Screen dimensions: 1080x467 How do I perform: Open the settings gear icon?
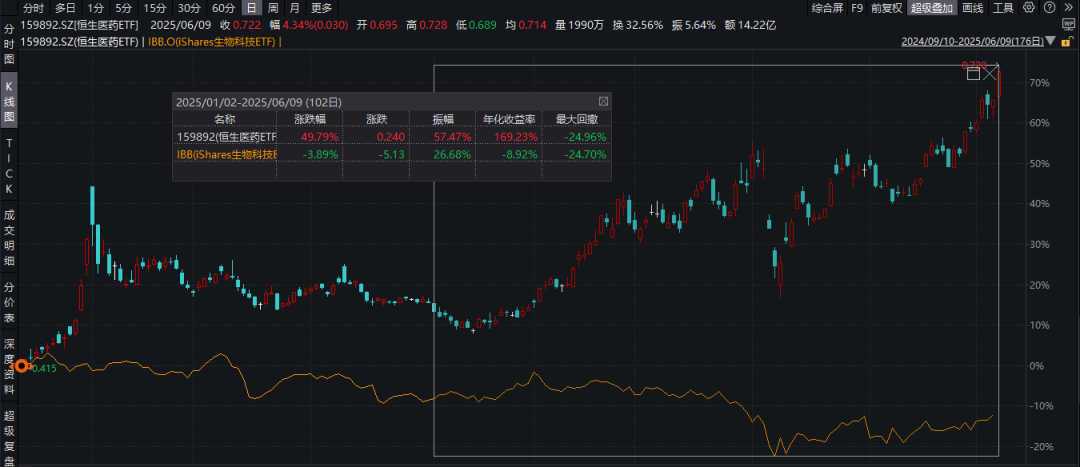(1028, 8)
